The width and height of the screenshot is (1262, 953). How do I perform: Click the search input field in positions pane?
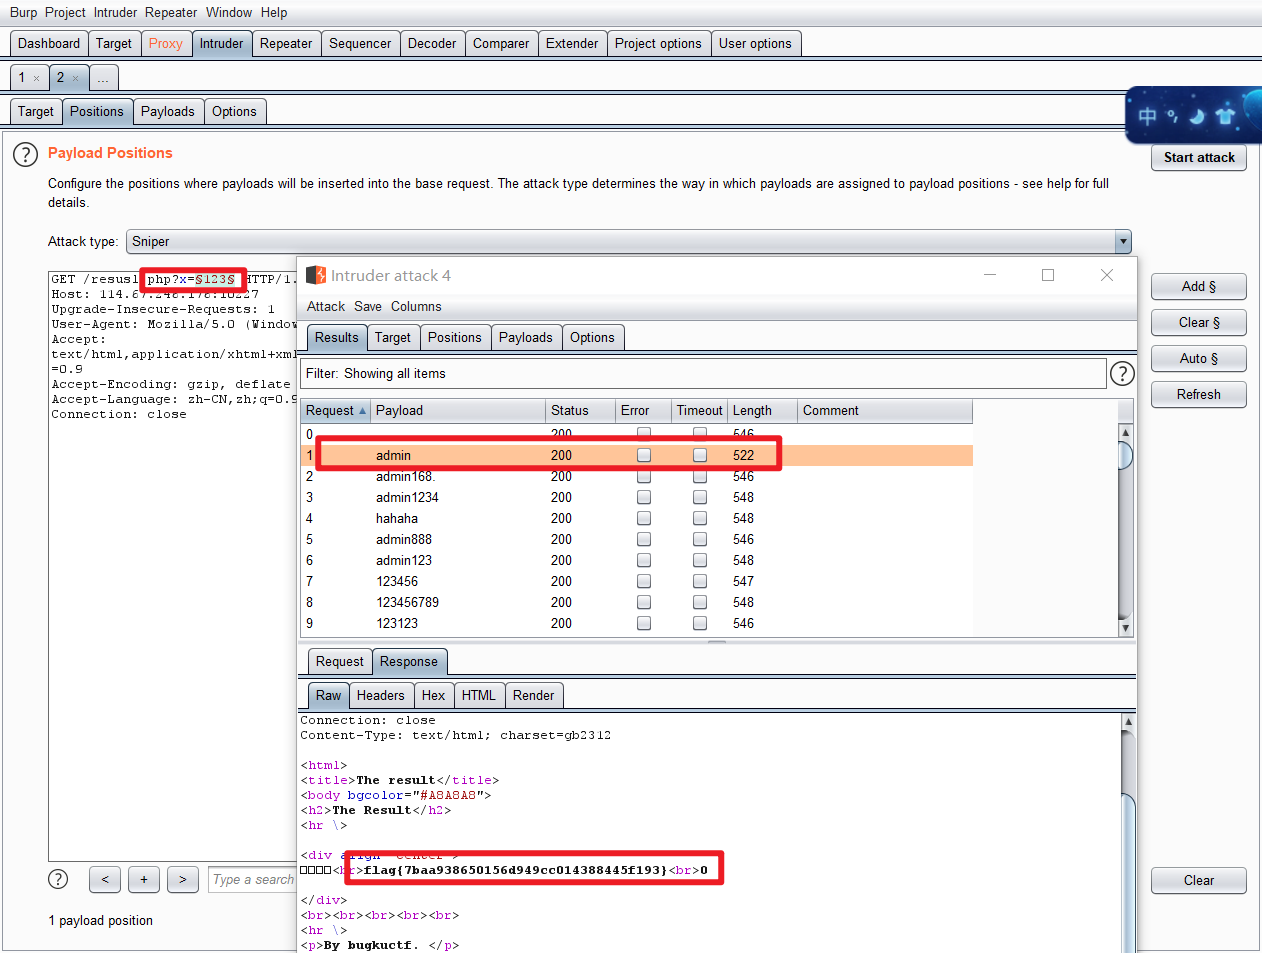252,880
